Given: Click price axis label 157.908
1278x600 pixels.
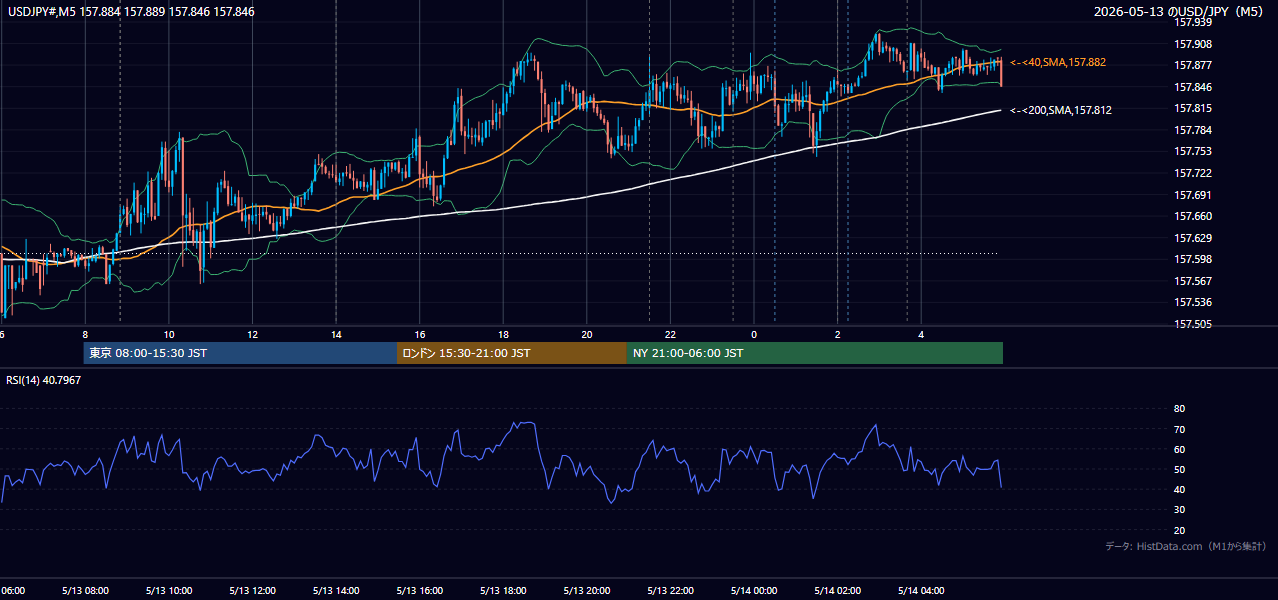Looking at the screenshot, I should coord(1194,44).
